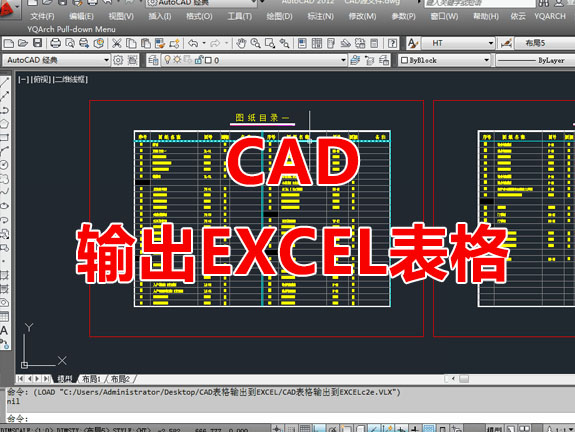Click first-layout navigation arrow beside tabs
This screenshot has width=575, height=432.
(21, 378)
